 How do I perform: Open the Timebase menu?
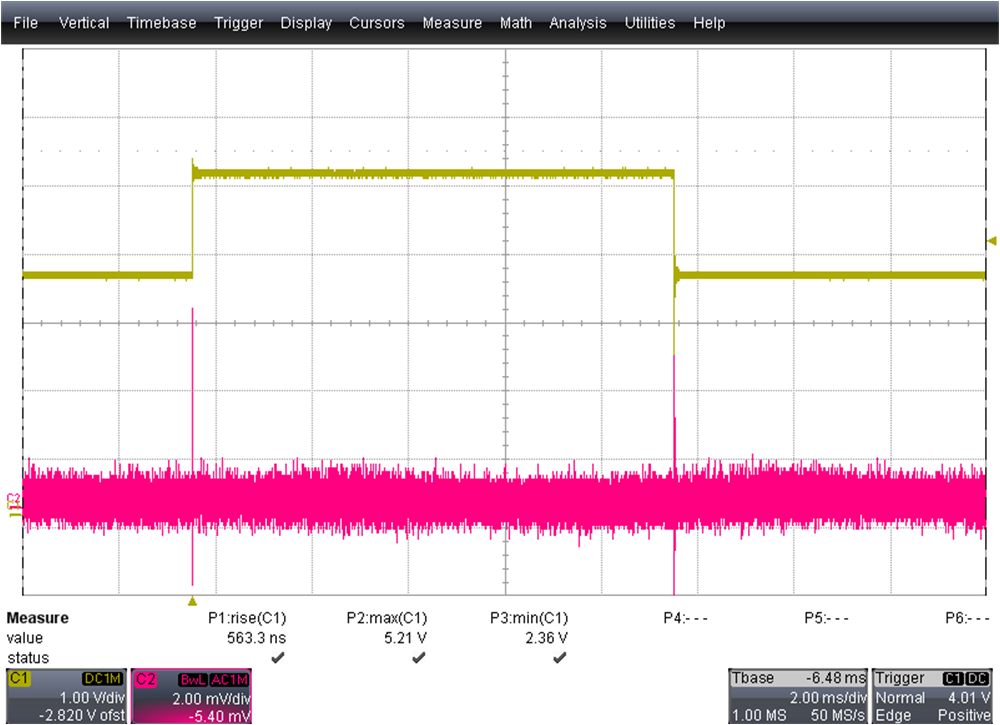tap(162, 22)
